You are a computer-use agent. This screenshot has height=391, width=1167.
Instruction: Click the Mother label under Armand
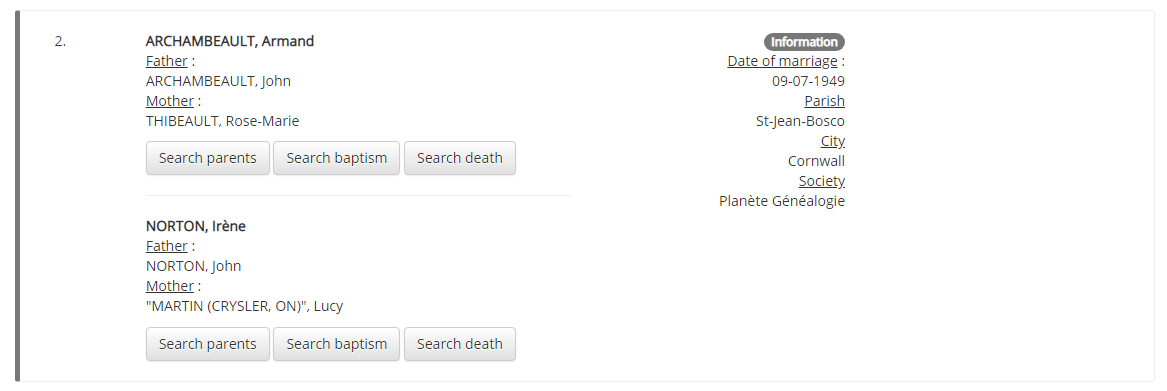click(170, 101)
